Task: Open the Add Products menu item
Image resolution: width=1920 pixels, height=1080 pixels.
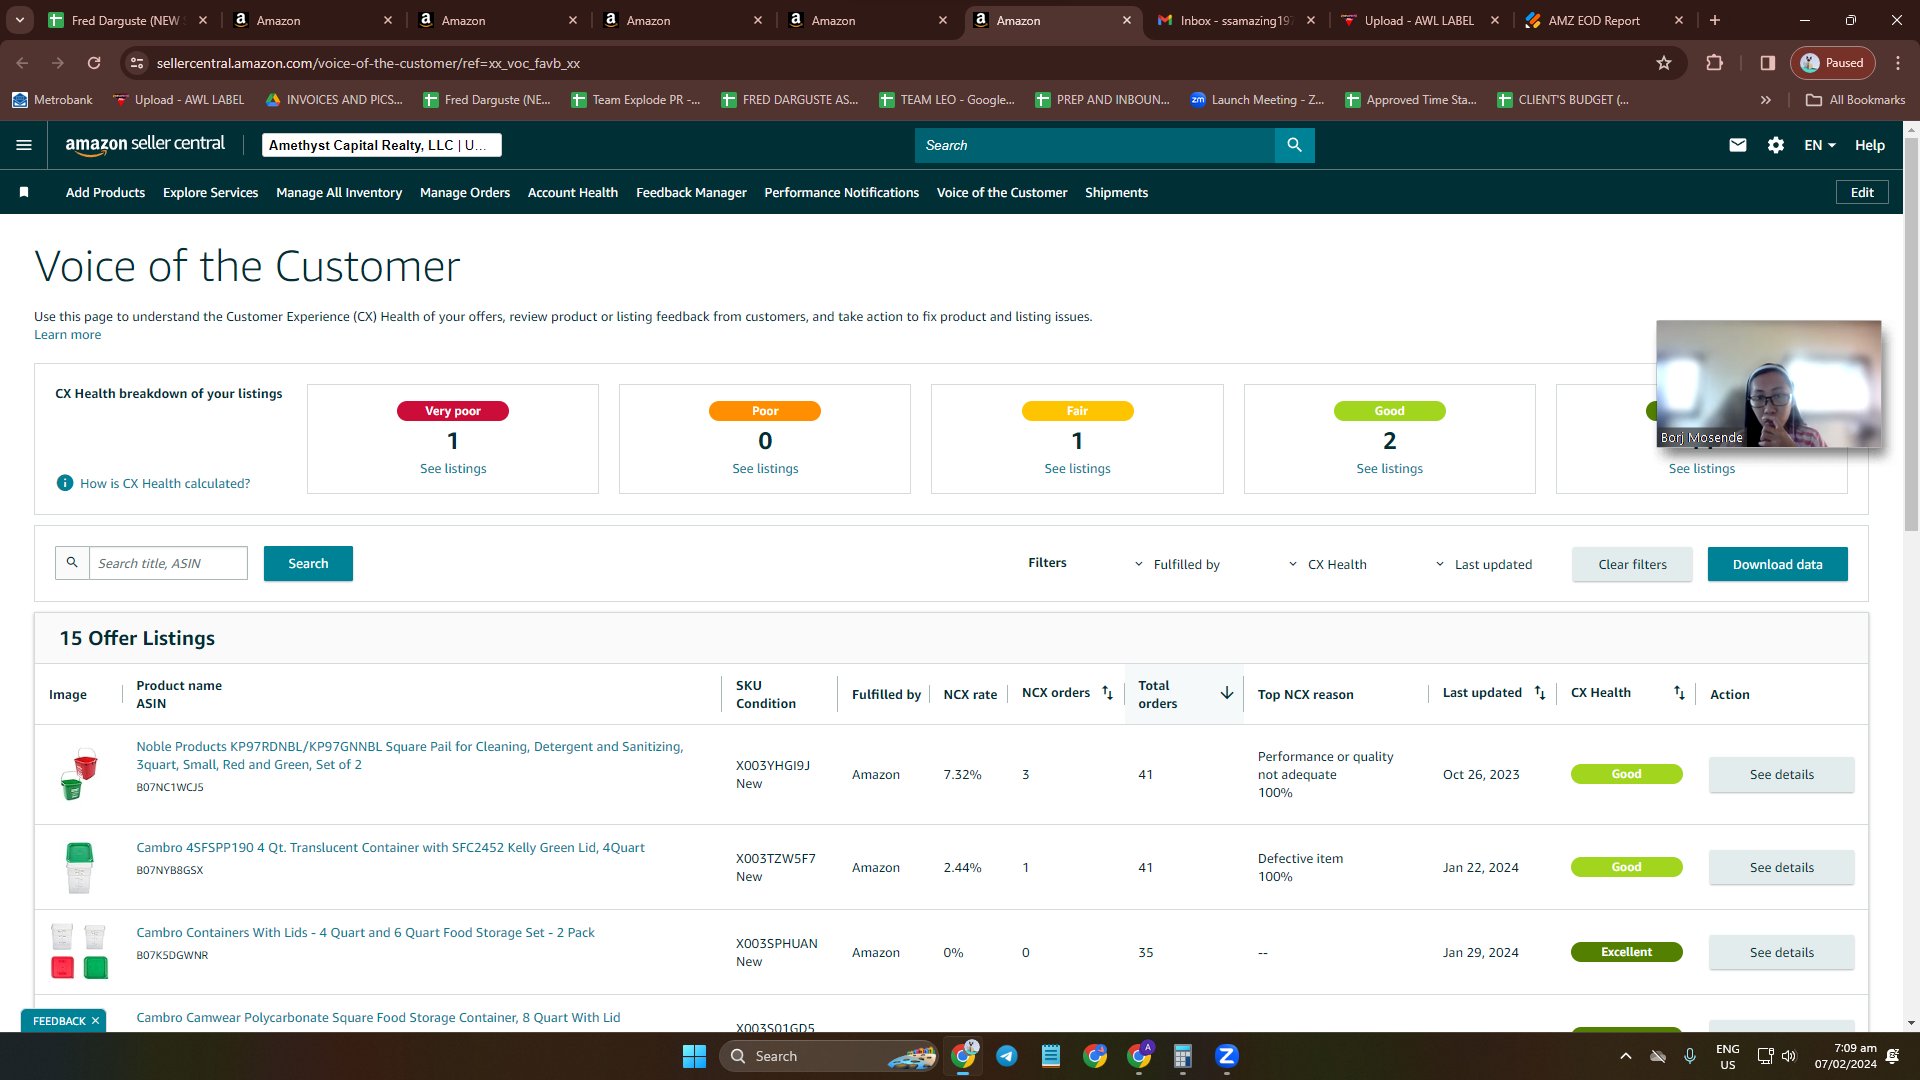Action: click(x=105, y=192)
